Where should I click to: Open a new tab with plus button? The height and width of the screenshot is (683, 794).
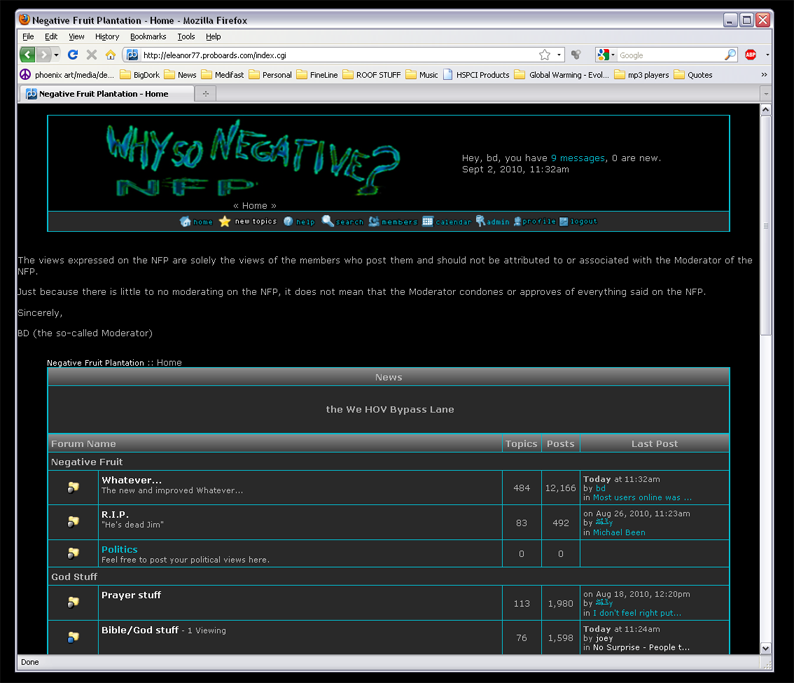coord(206,94)
